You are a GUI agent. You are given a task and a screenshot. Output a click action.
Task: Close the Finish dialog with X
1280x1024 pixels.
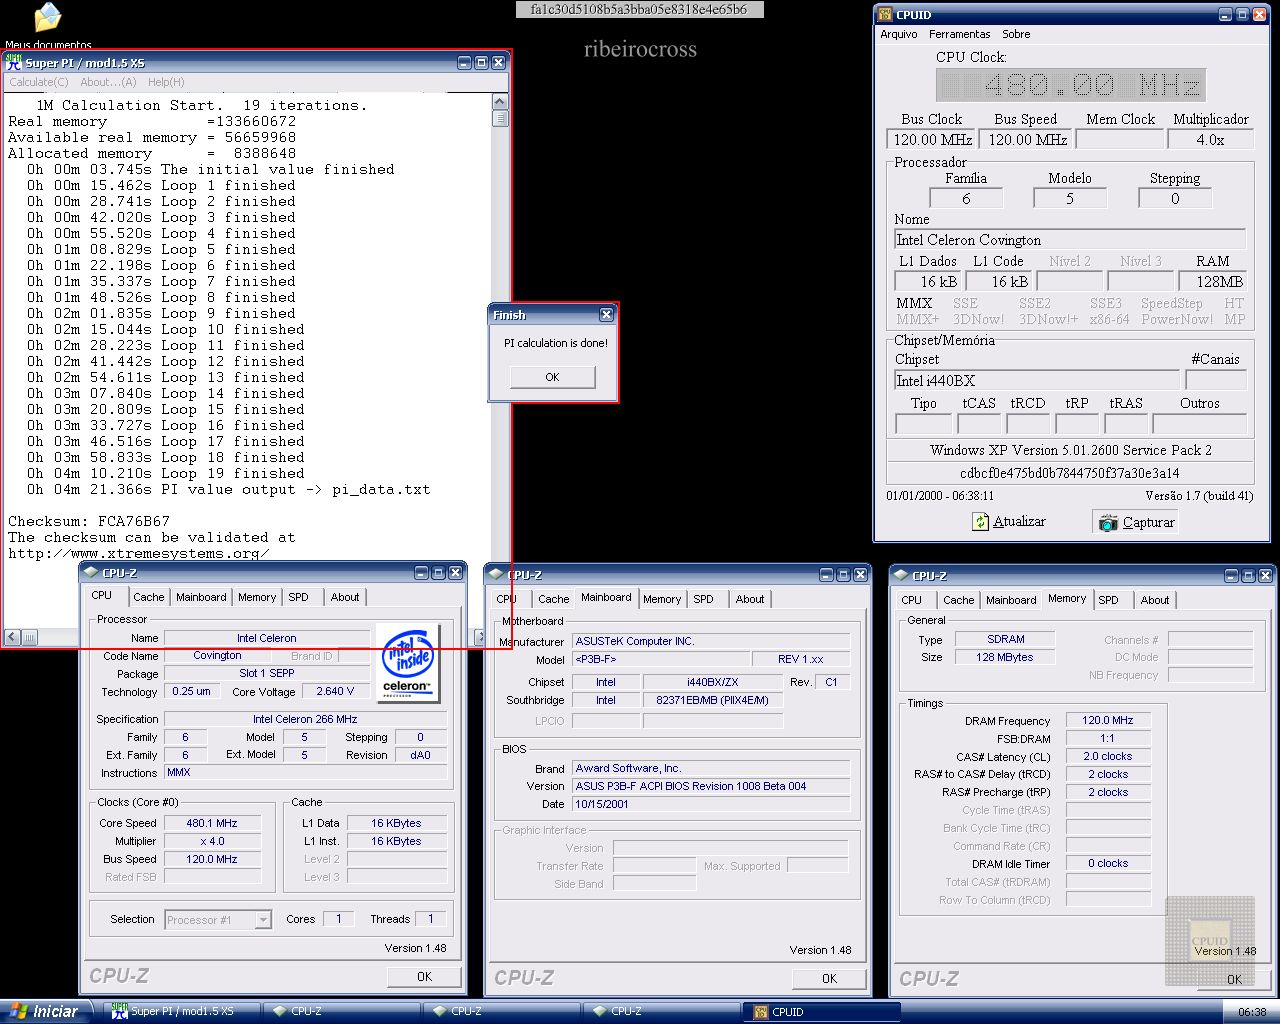606,314
